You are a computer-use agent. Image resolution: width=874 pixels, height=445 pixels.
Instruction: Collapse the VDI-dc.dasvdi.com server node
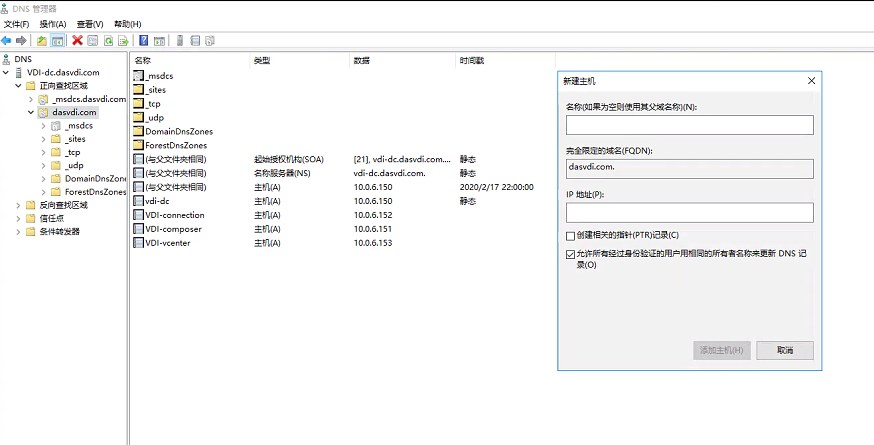point(6,72)
